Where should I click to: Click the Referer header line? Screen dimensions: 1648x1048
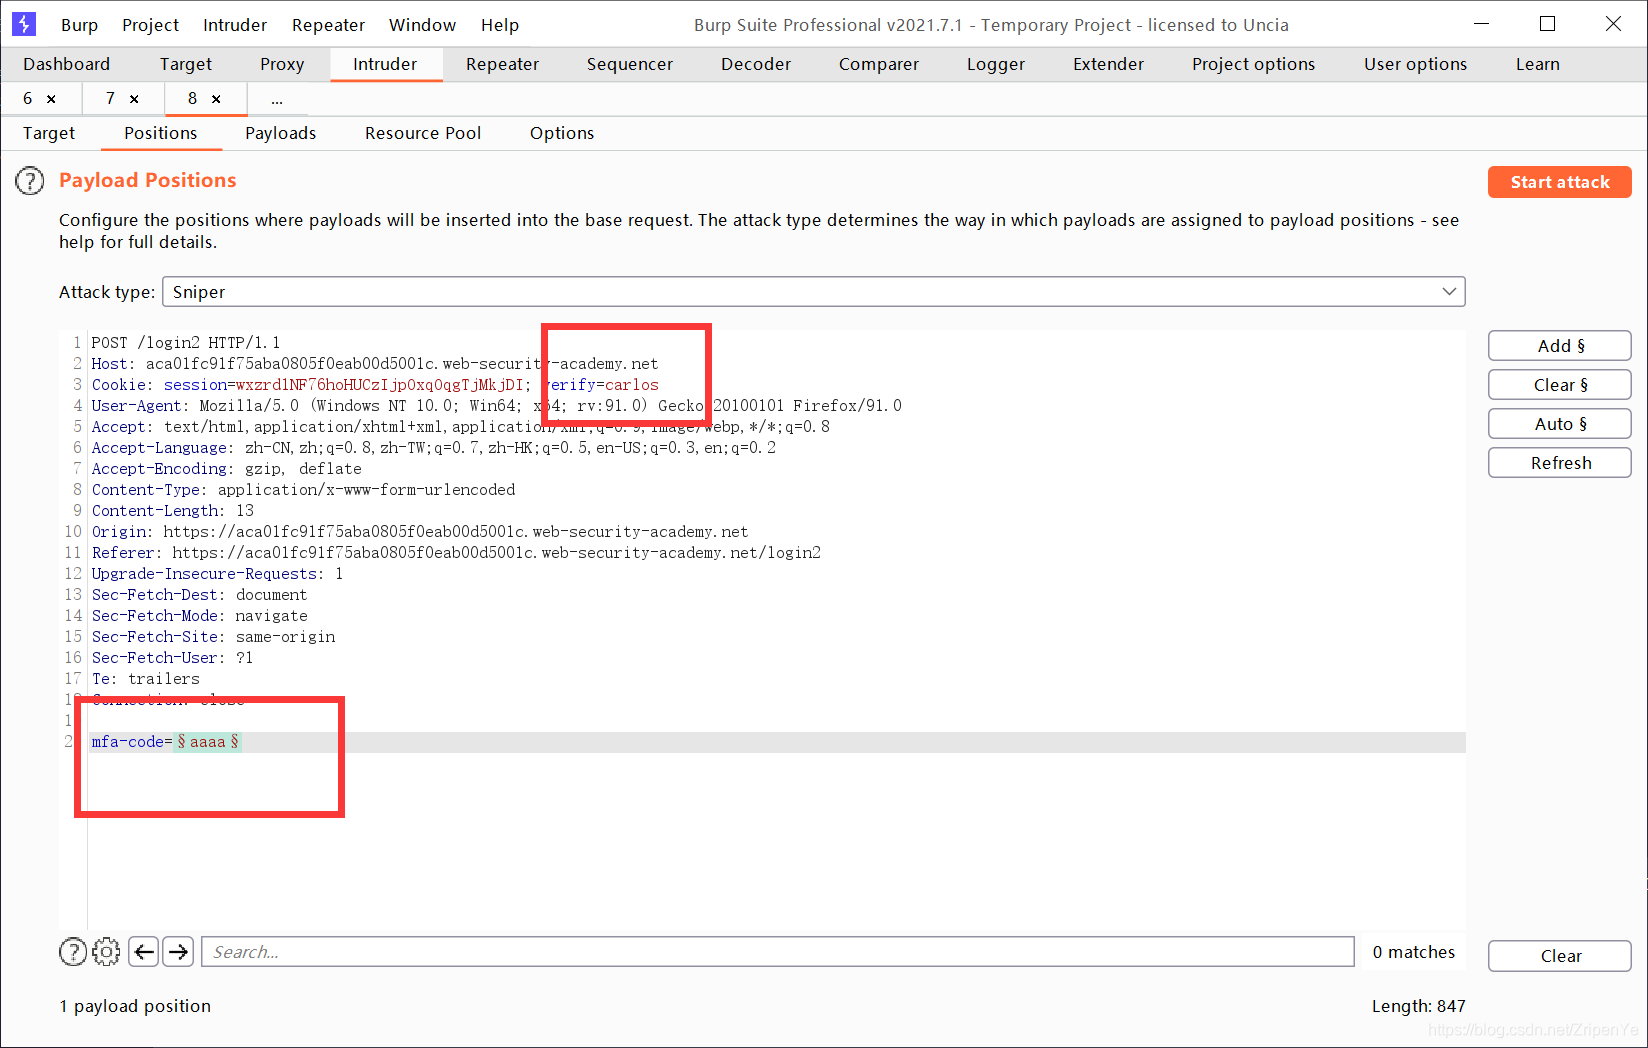(x=456, y=553)
